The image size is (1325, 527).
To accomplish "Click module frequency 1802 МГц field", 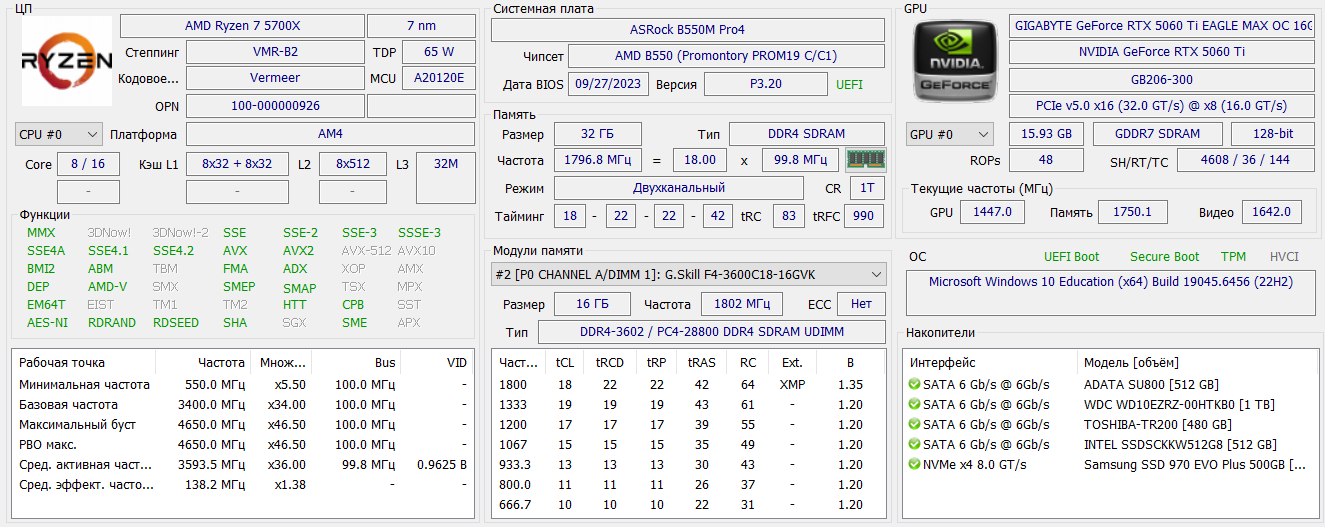I will [742, 304].
